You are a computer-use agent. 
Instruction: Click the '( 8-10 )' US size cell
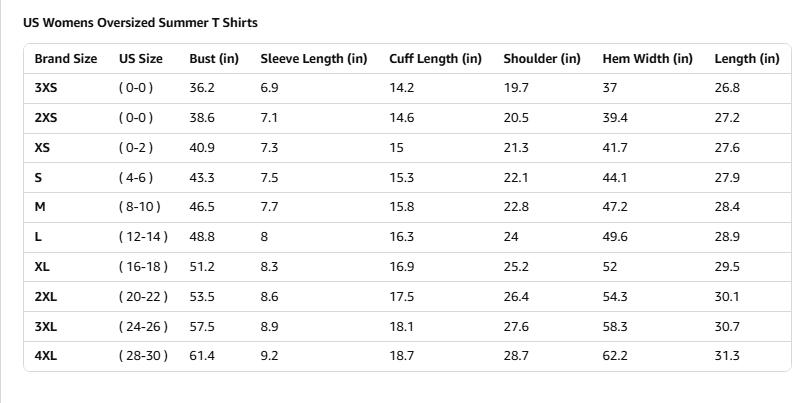coord(140,207)
